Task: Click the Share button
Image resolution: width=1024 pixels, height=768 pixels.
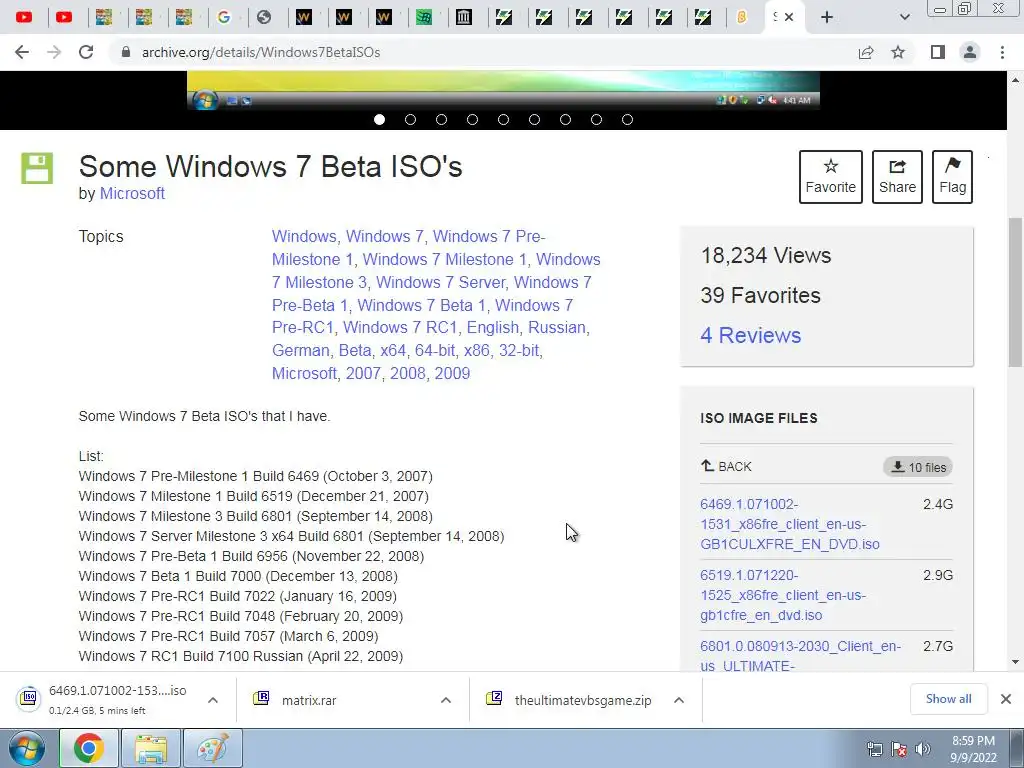Action: click(897, 177)
